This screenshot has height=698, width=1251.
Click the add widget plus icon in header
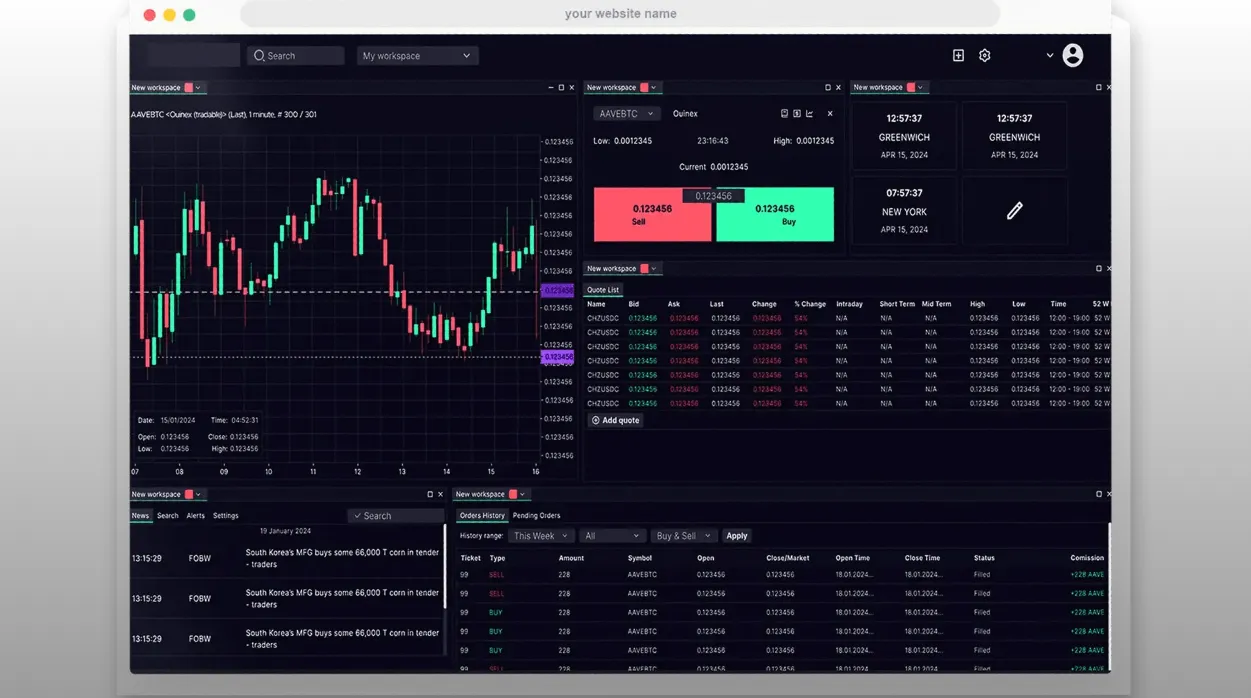coord(958,56)
